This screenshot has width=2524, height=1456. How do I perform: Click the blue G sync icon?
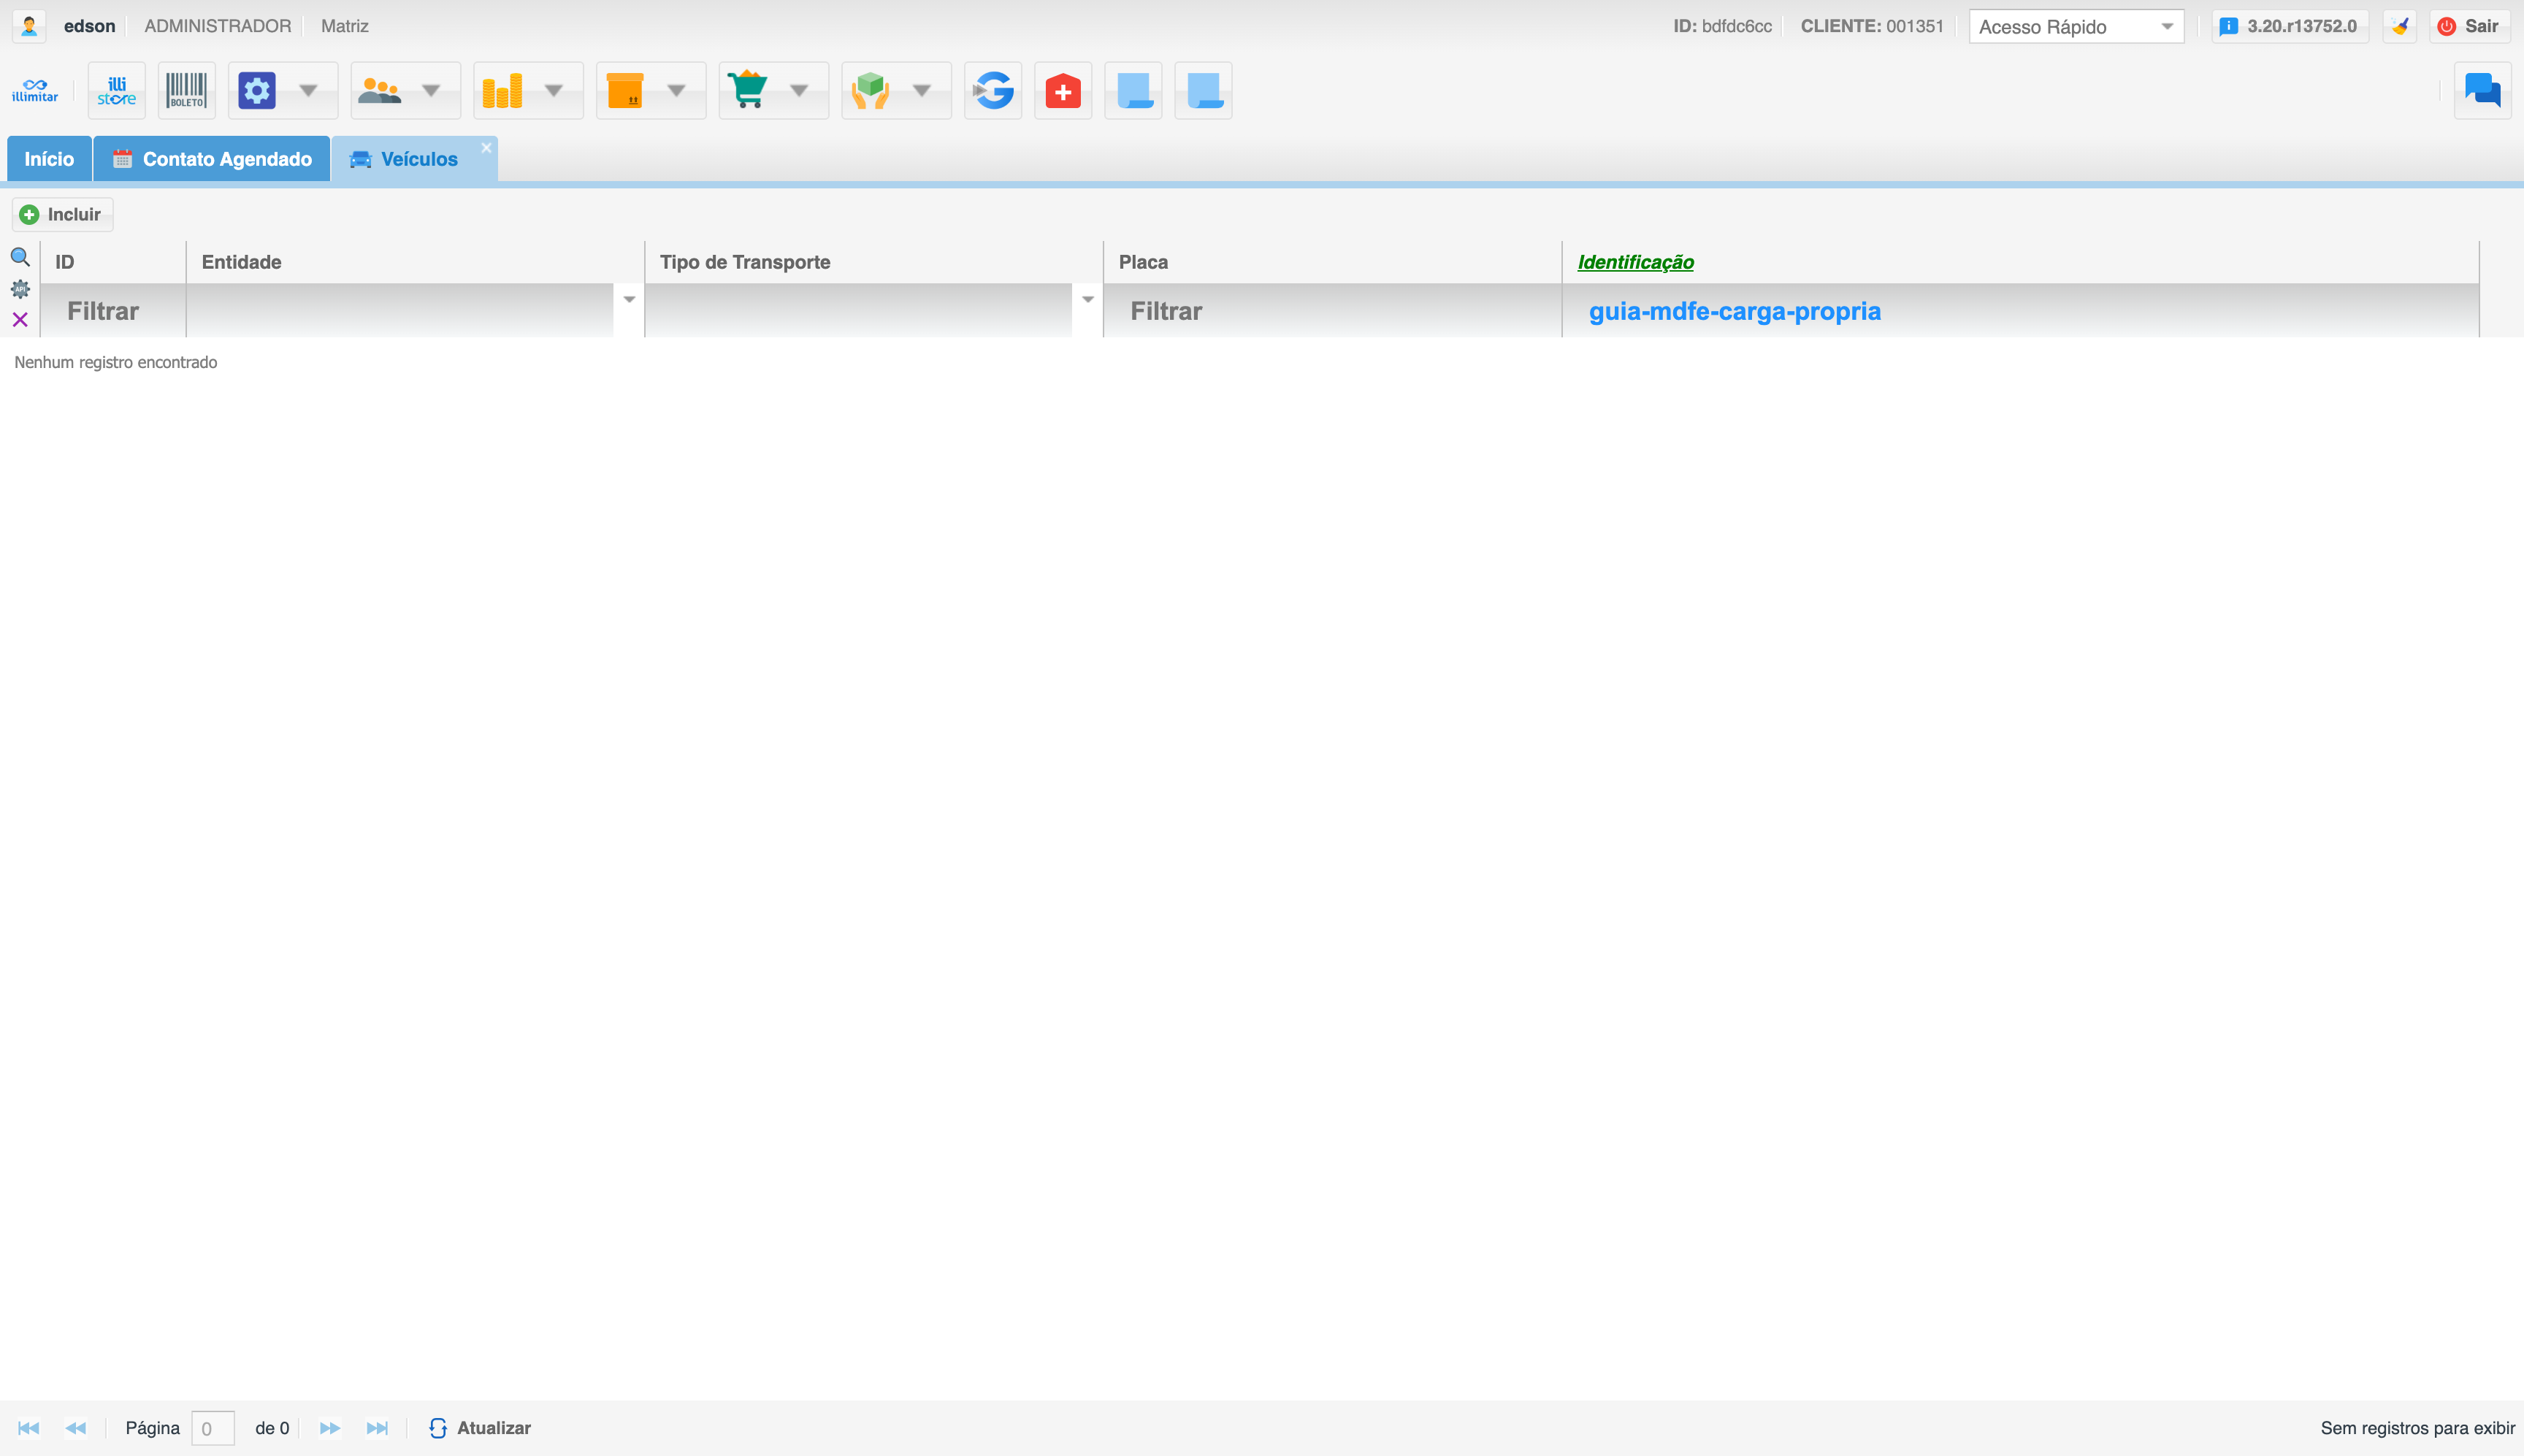pos(993,91)
